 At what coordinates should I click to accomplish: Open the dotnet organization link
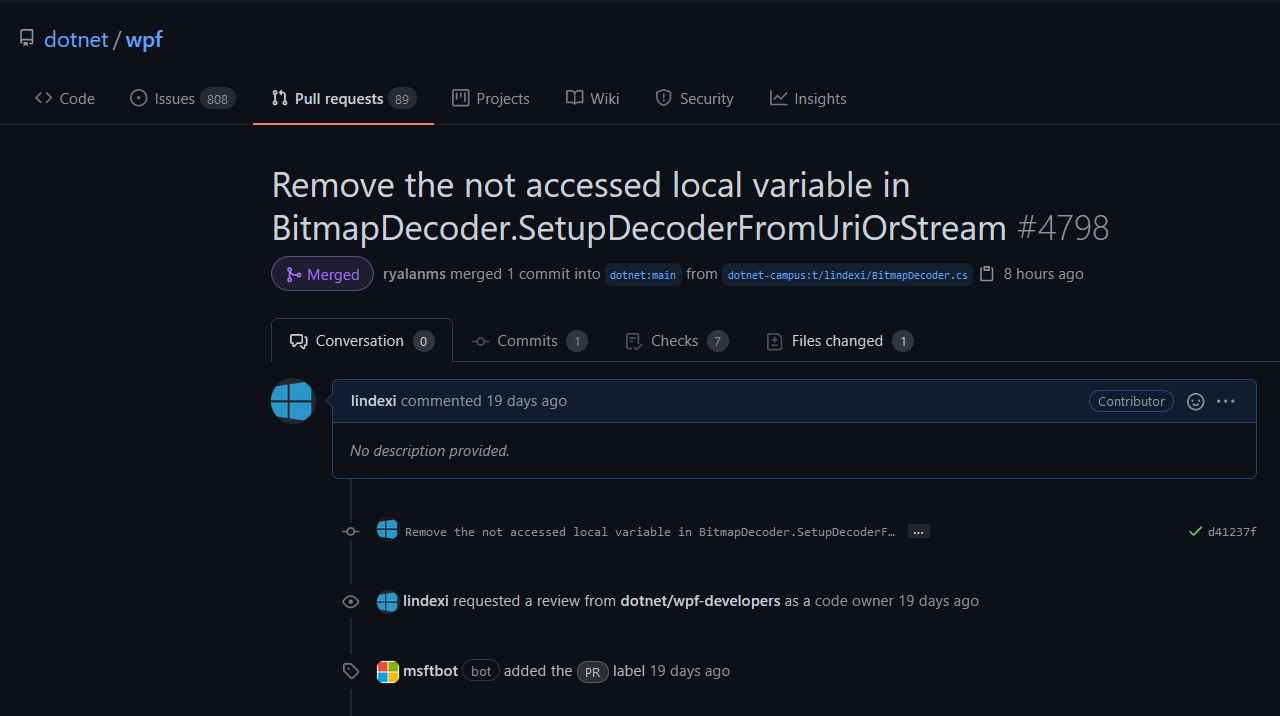click(76, 40)
